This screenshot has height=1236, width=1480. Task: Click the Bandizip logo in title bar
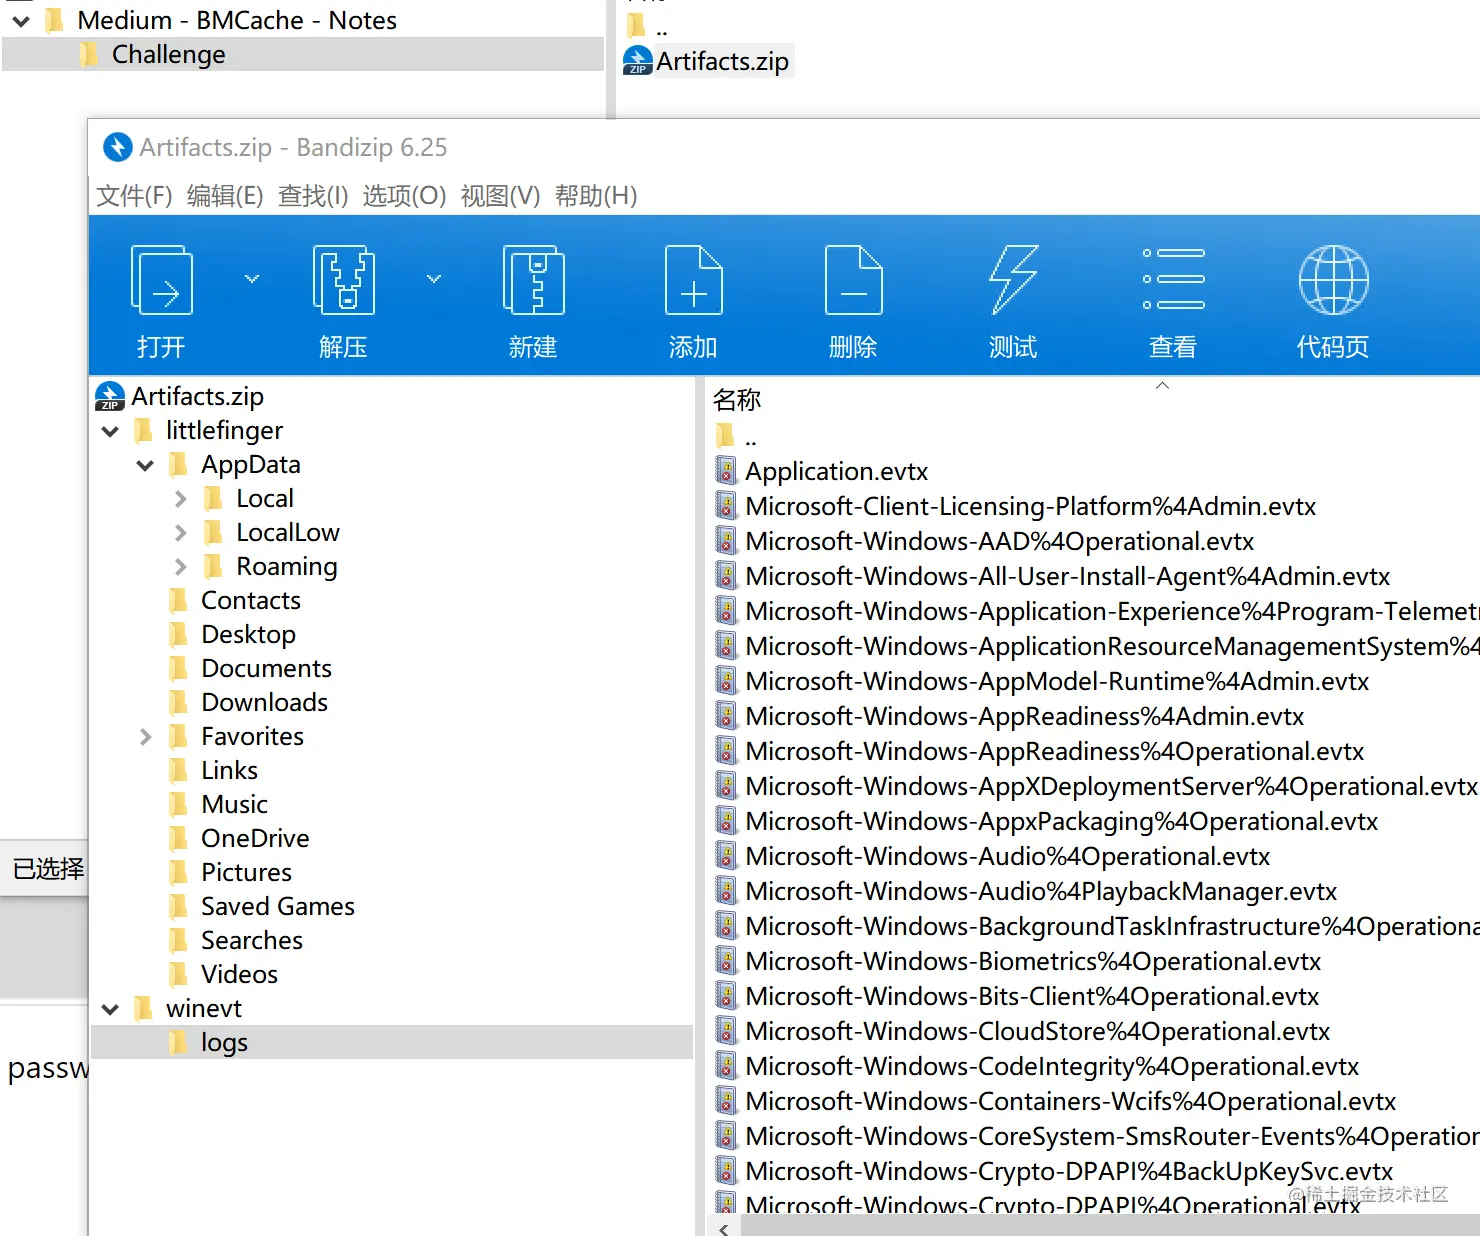coord(118,147)
